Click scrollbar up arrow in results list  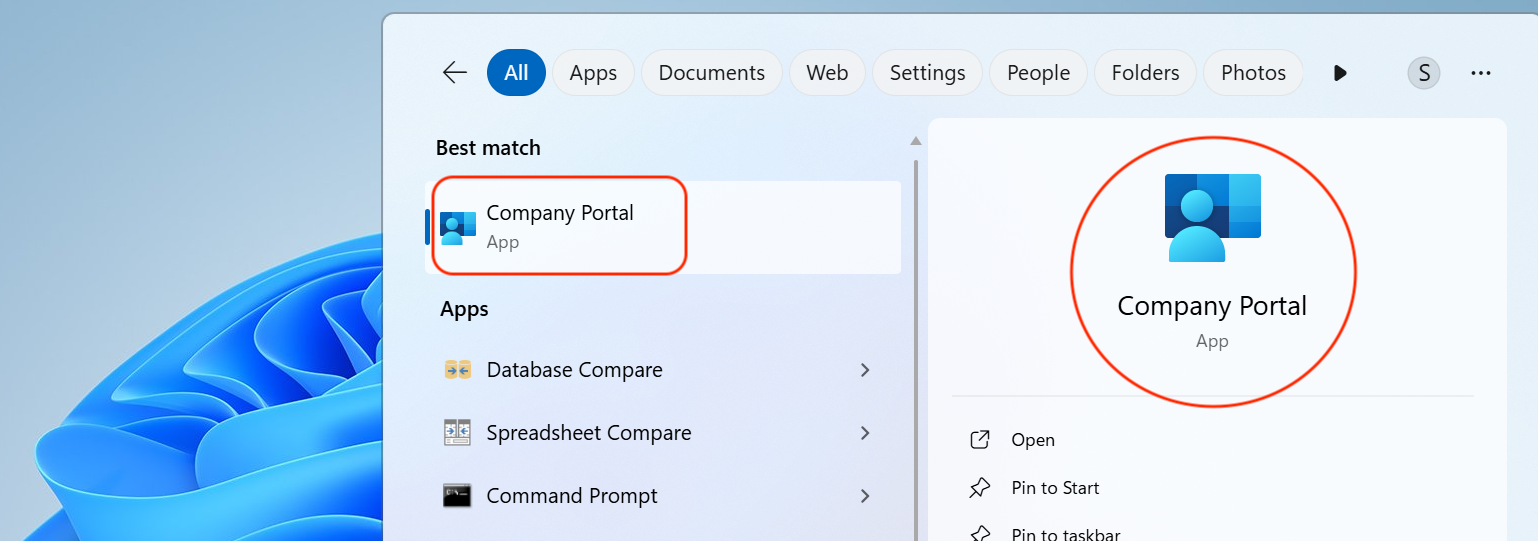(x=915, y=141)
